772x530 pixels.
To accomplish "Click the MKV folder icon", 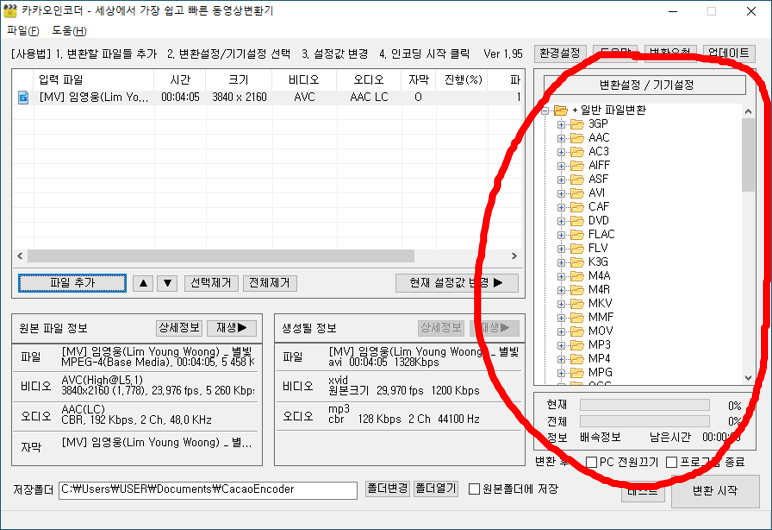I will pos(577,303).
